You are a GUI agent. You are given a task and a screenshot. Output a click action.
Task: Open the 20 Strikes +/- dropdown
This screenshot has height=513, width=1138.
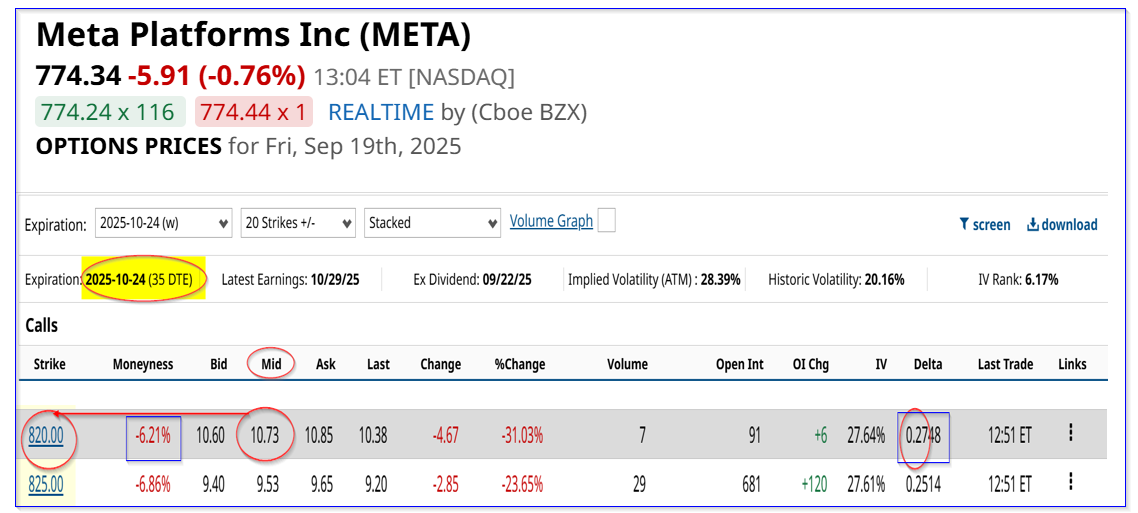[298, 223]
